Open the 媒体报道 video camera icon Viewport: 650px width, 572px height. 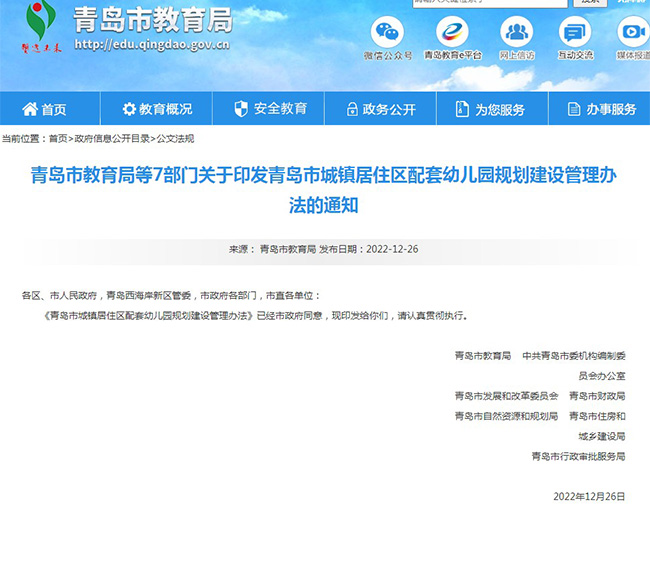tap(634, 32)
